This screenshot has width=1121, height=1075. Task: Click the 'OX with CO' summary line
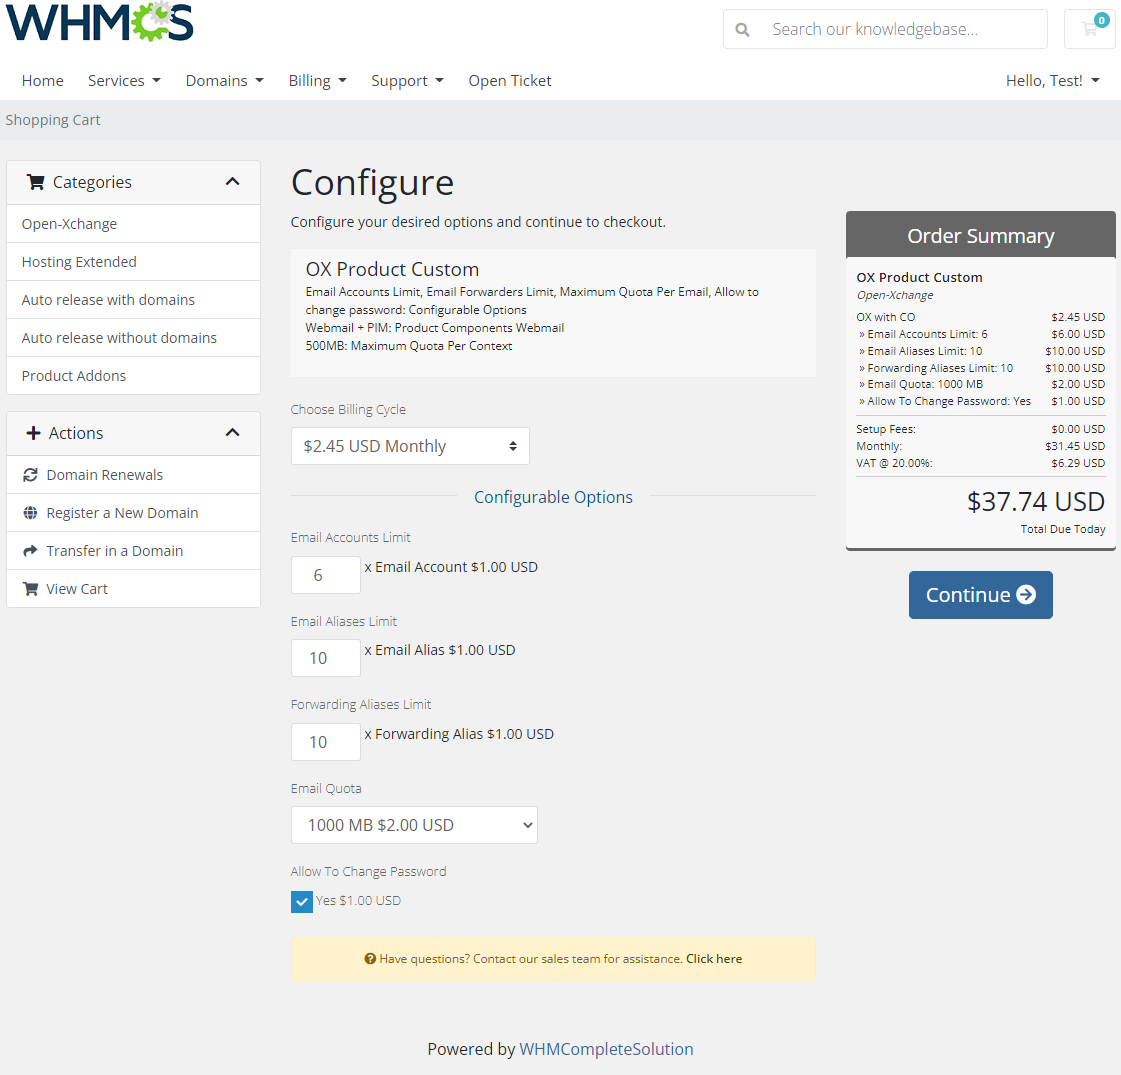click(x=981, y=317)
